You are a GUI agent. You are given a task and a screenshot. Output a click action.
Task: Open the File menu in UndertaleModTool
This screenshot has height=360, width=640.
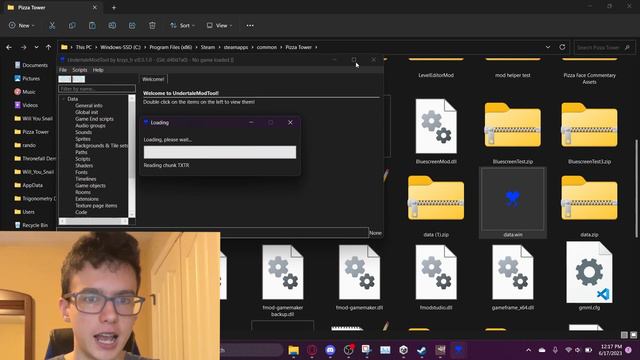pyautogui.click(x=63, y=70)
